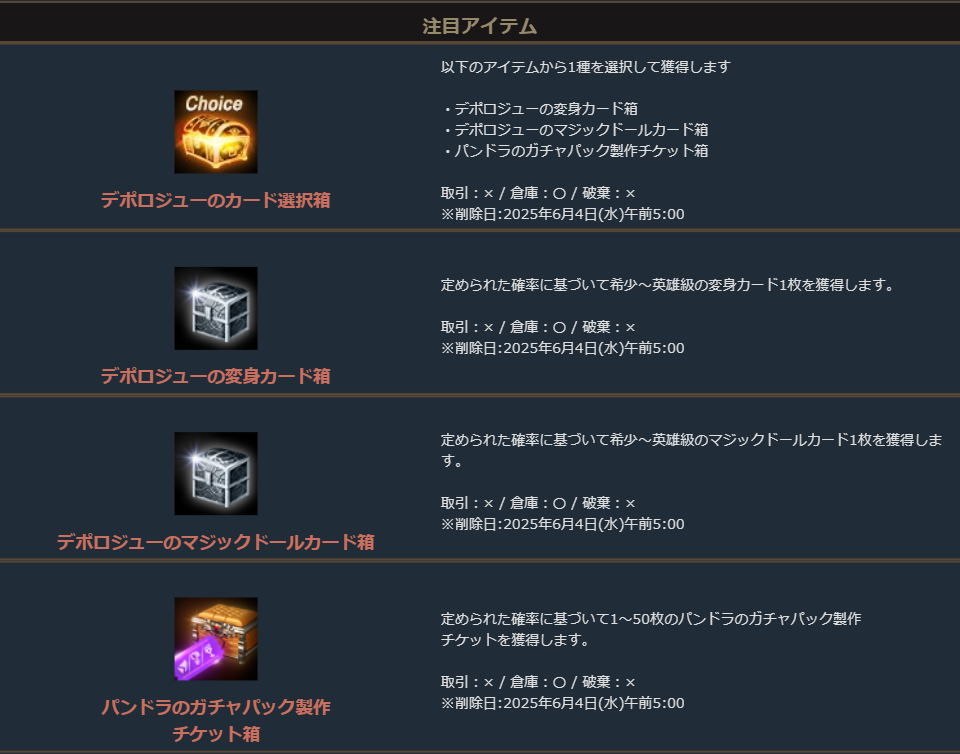The width and height of the screenshot is (960, 754).
Task: Click the bullet entry パンドラのガチャパック製作チケット箱
Action: click(x=575, y=151)
